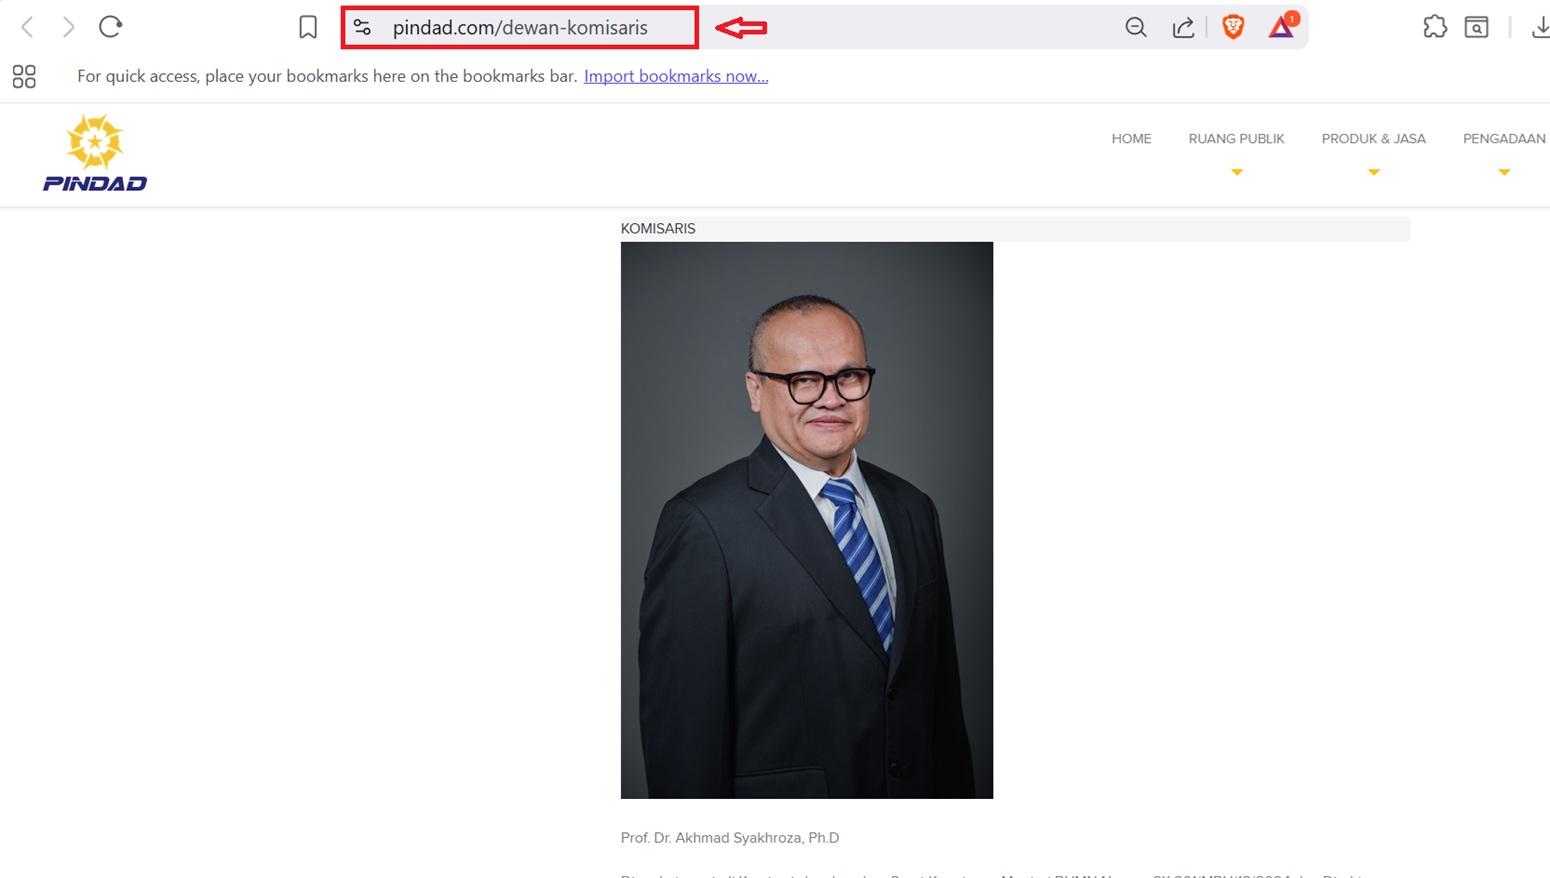Image resolution: width=1550 pixels, height=878 pixels.
Task: Open the Downloads icon
Action: 1540,28
